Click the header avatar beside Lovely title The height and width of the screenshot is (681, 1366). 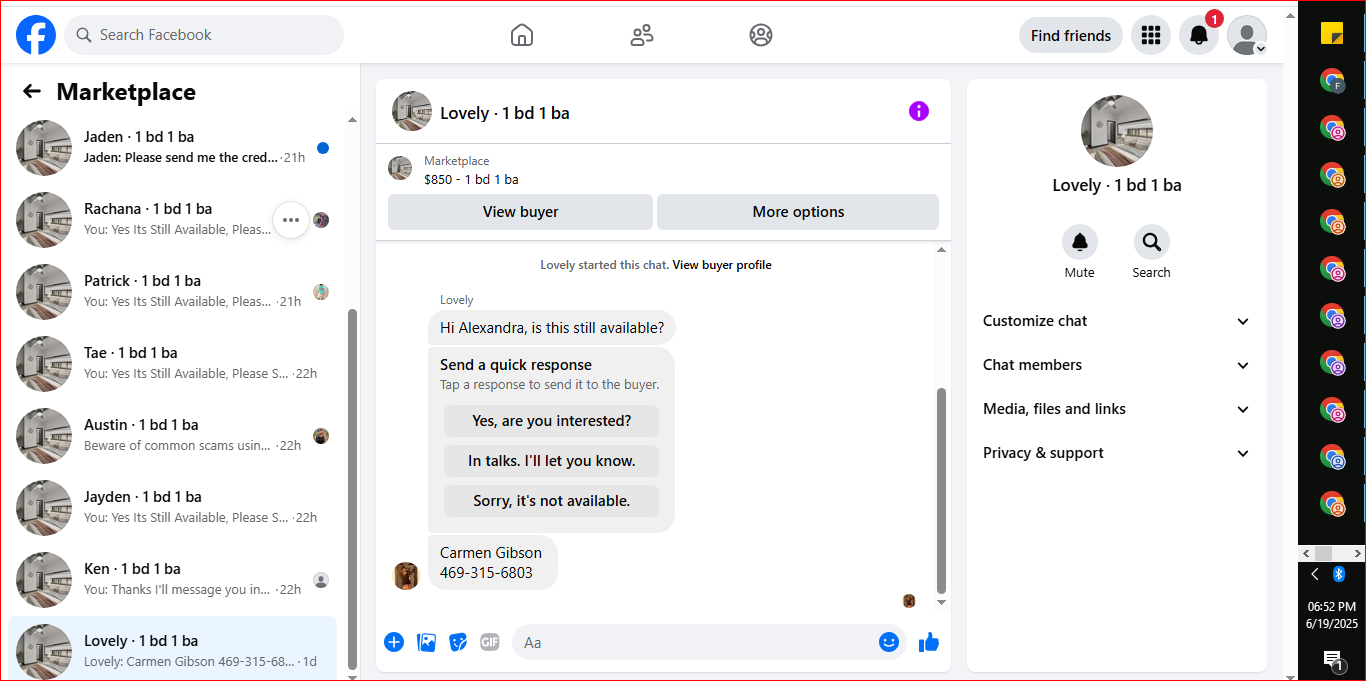[412, 111]
